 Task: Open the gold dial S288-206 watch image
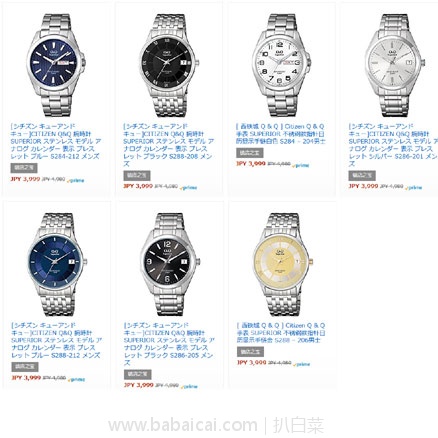click(283, 265)
